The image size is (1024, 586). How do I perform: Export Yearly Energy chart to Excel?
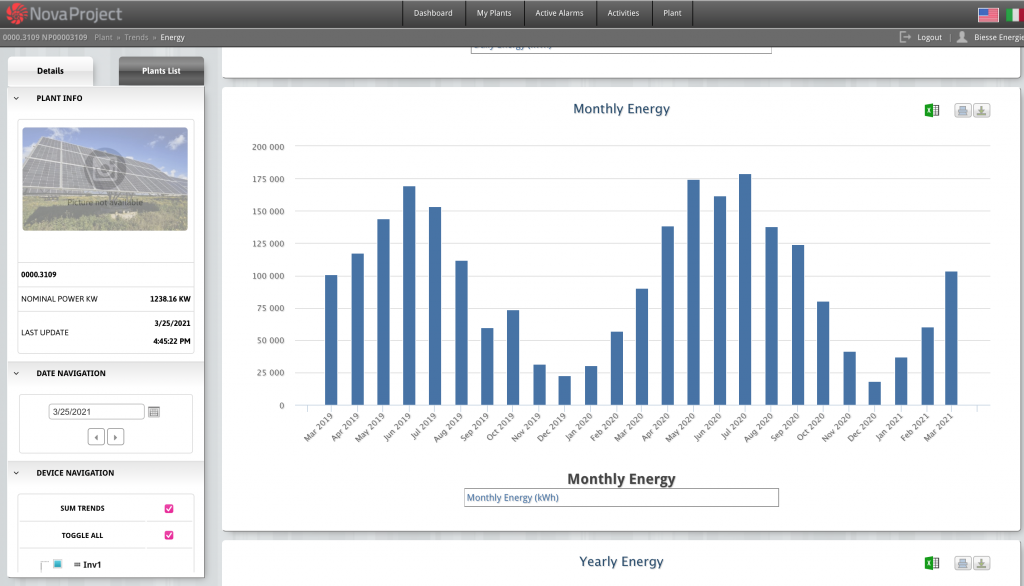click(x=932, y=562)
